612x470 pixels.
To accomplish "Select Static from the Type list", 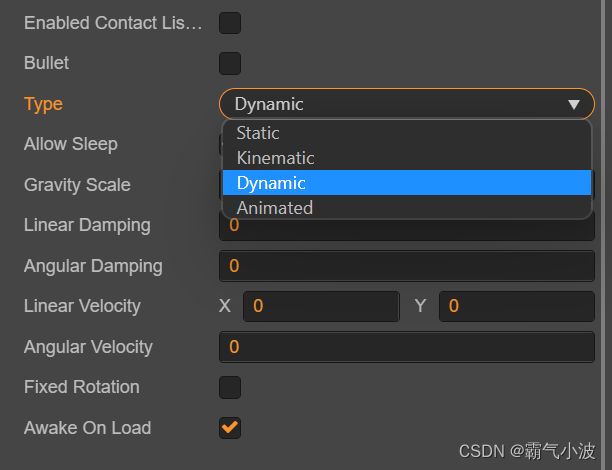I will (407, 133).
